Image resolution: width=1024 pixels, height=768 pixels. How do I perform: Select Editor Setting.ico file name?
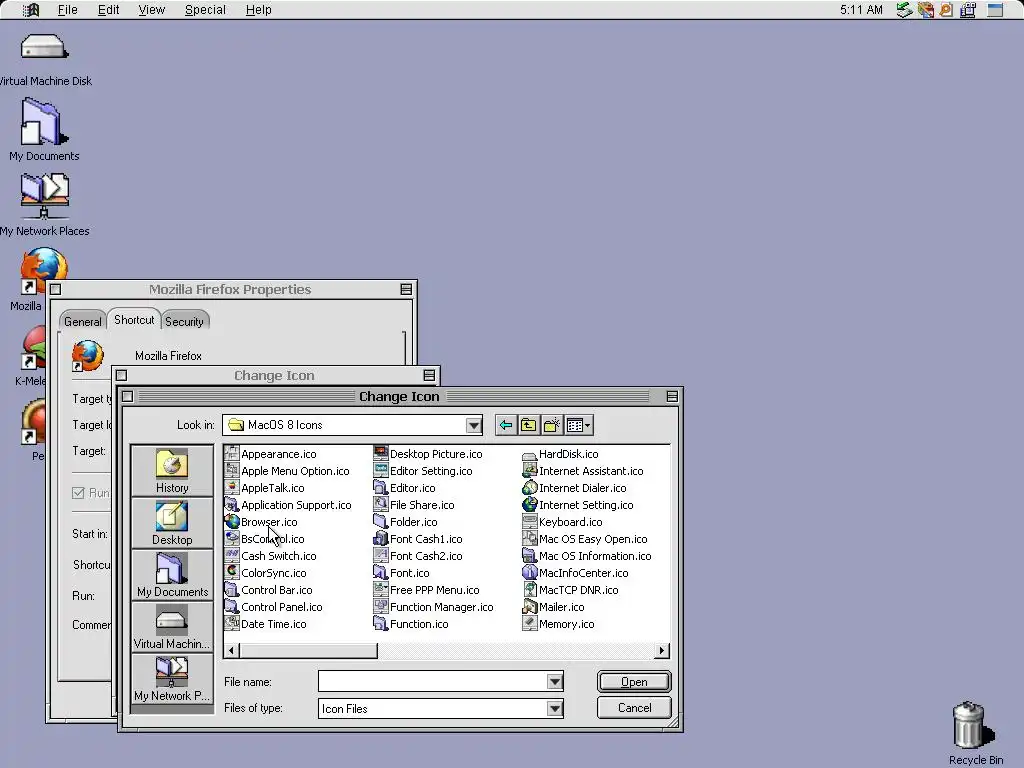tap(431, 471)
